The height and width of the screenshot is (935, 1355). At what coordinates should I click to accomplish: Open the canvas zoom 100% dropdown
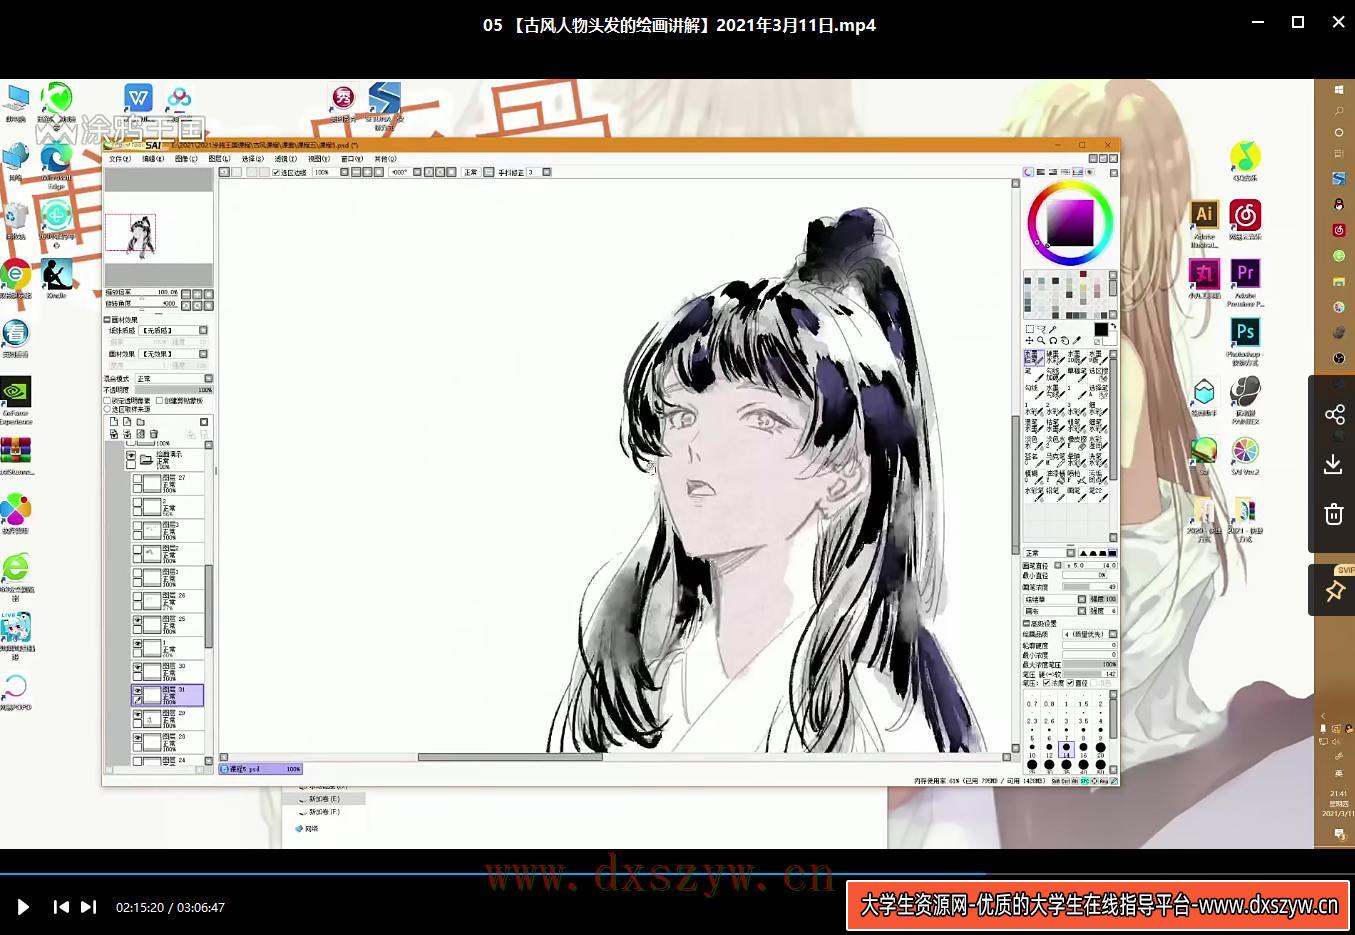pos(344,172)
